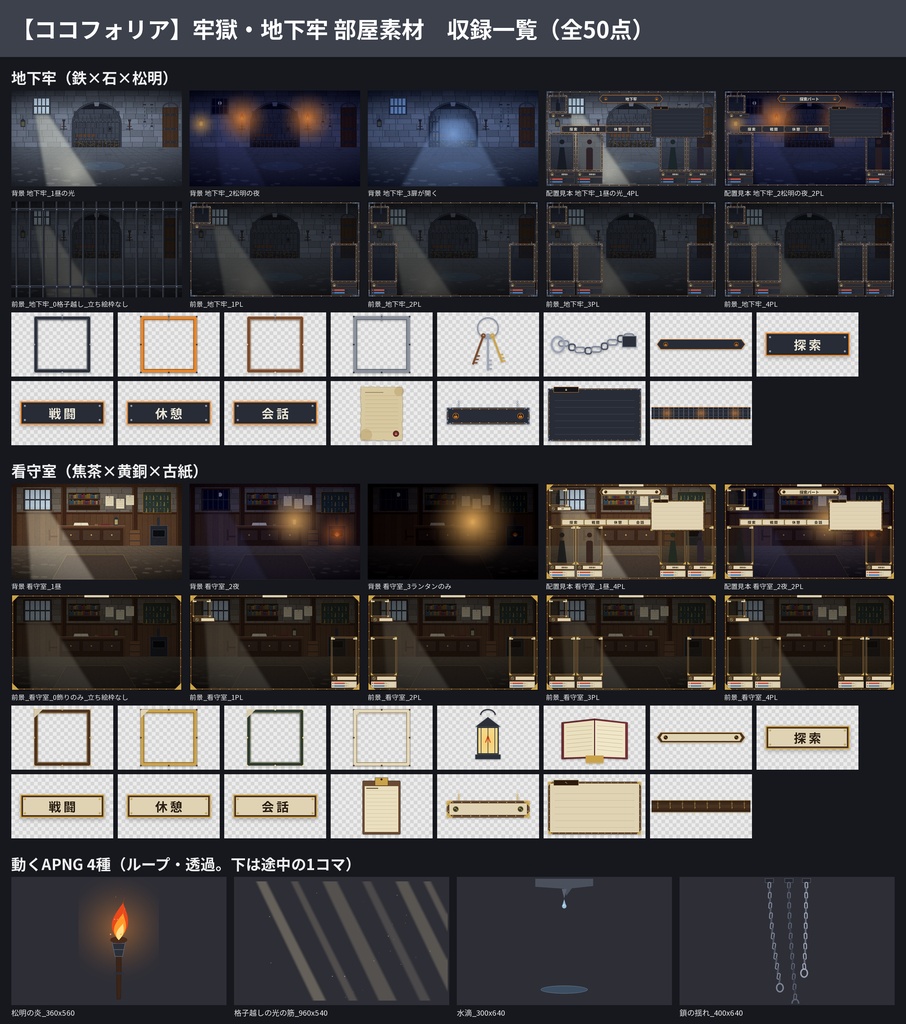
Task: Choose the lantern asset tile
Action: tap(488, 737)
